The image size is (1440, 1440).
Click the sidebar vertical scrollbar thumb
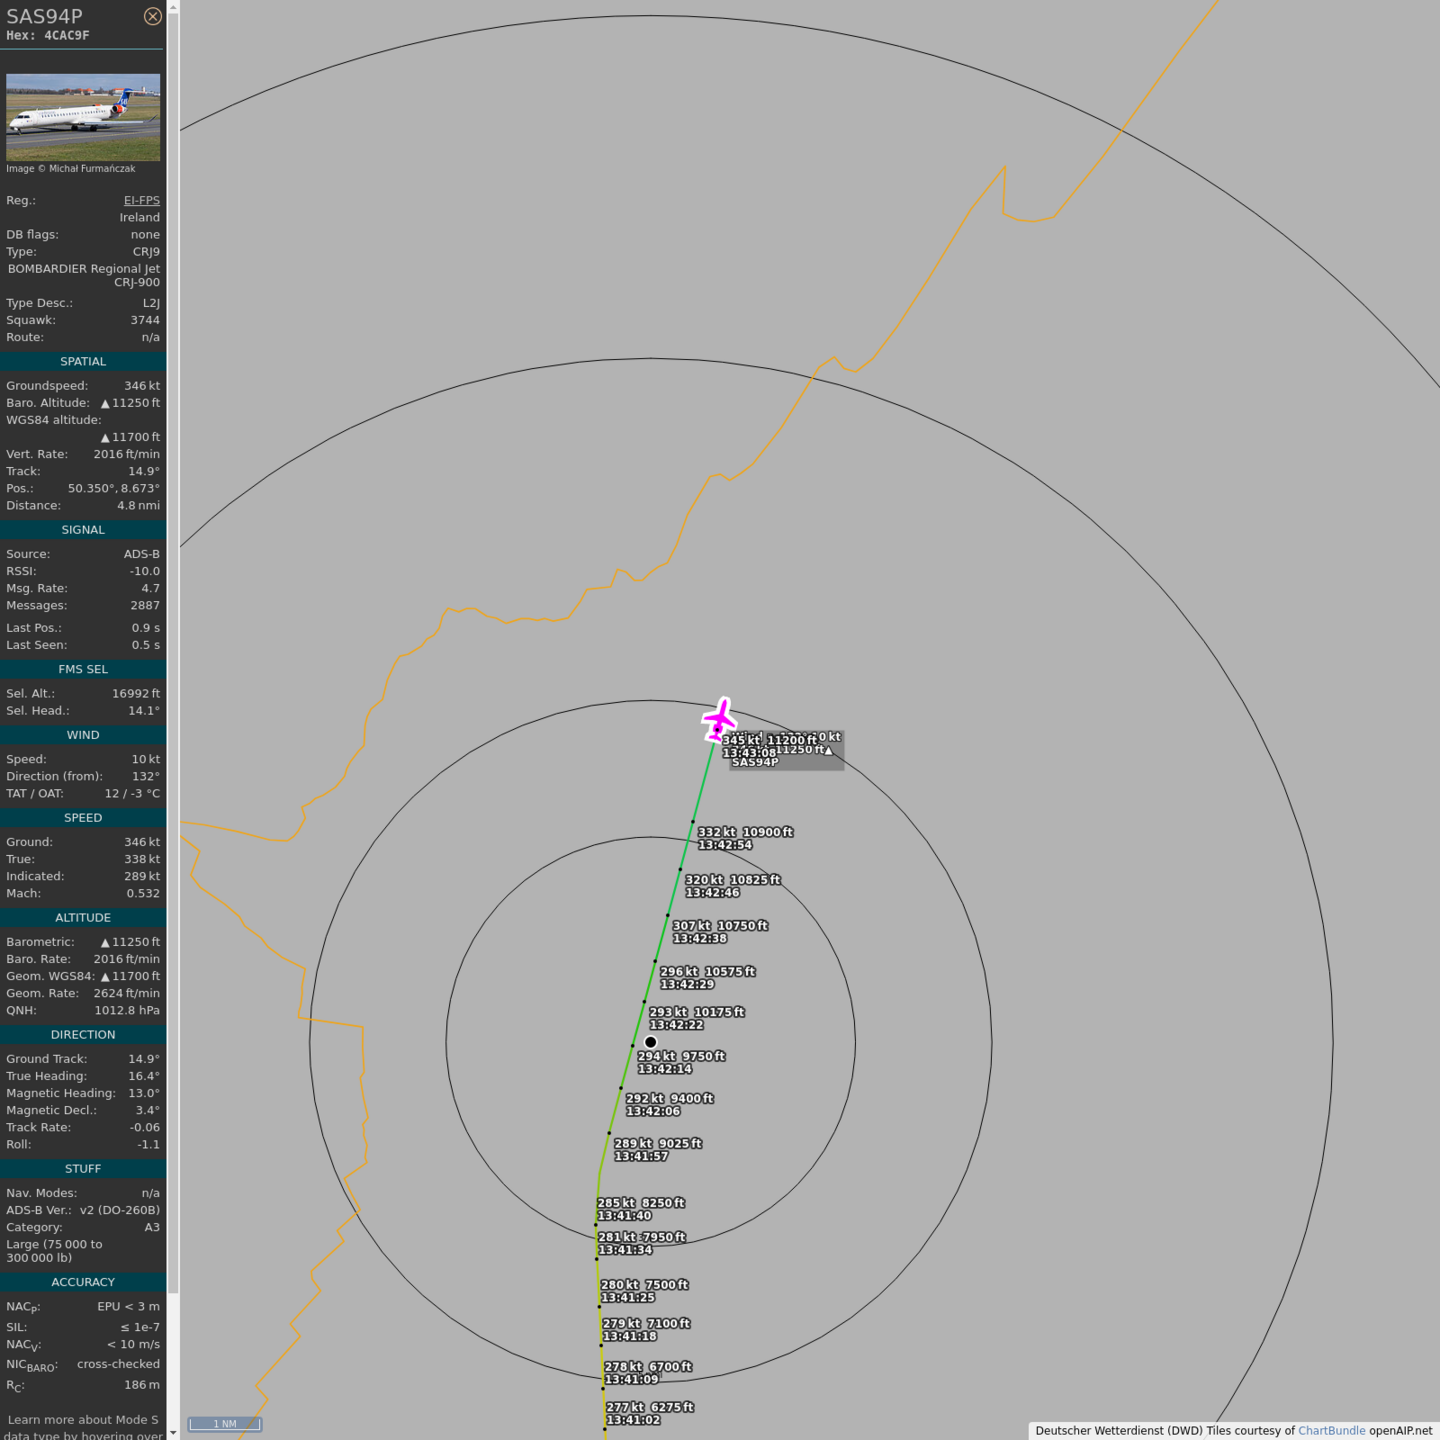coord(173,650)
